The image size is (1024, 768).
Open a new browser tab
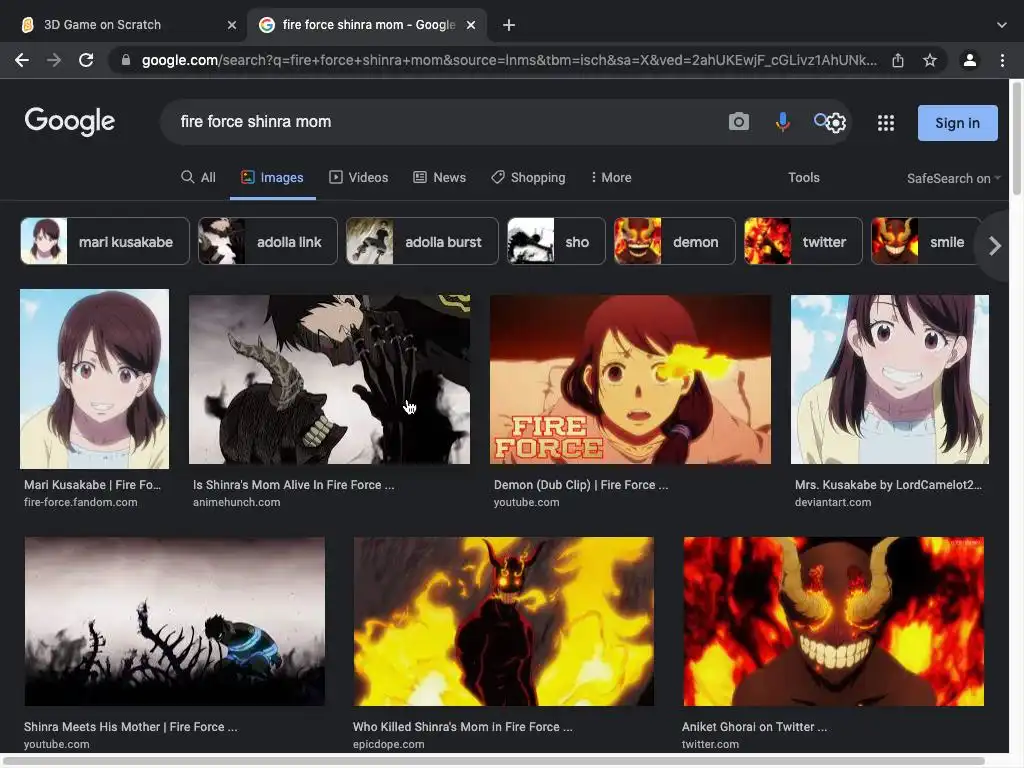pos(509,25)
